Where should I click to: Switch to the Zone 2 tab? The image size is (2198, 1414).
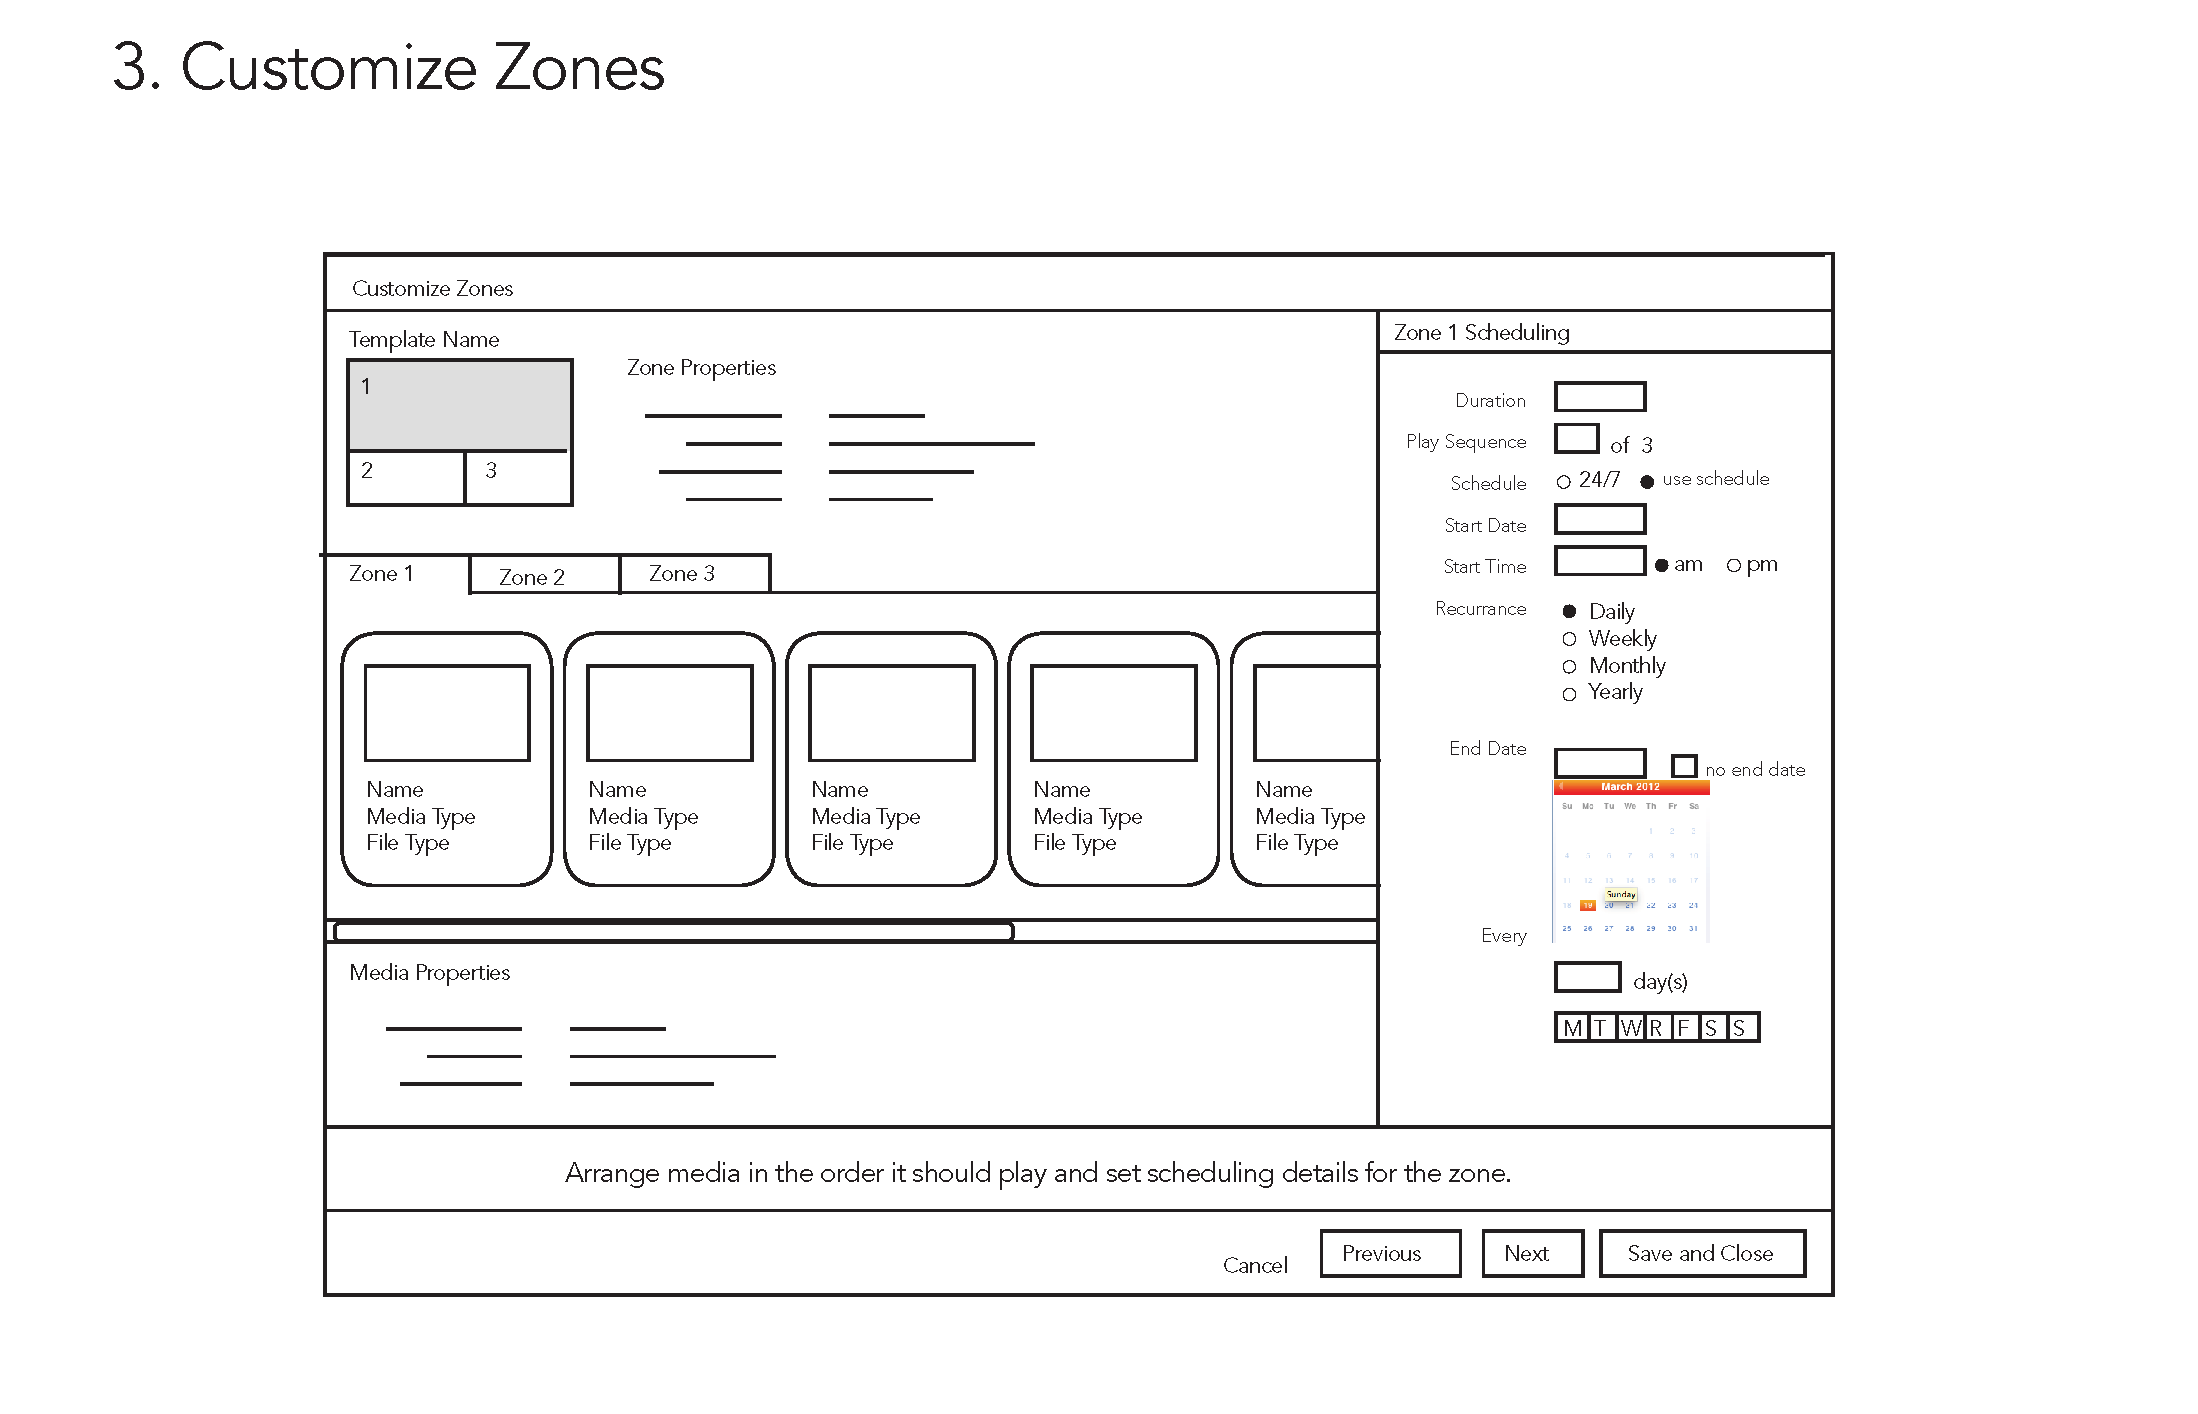(544, 576)
